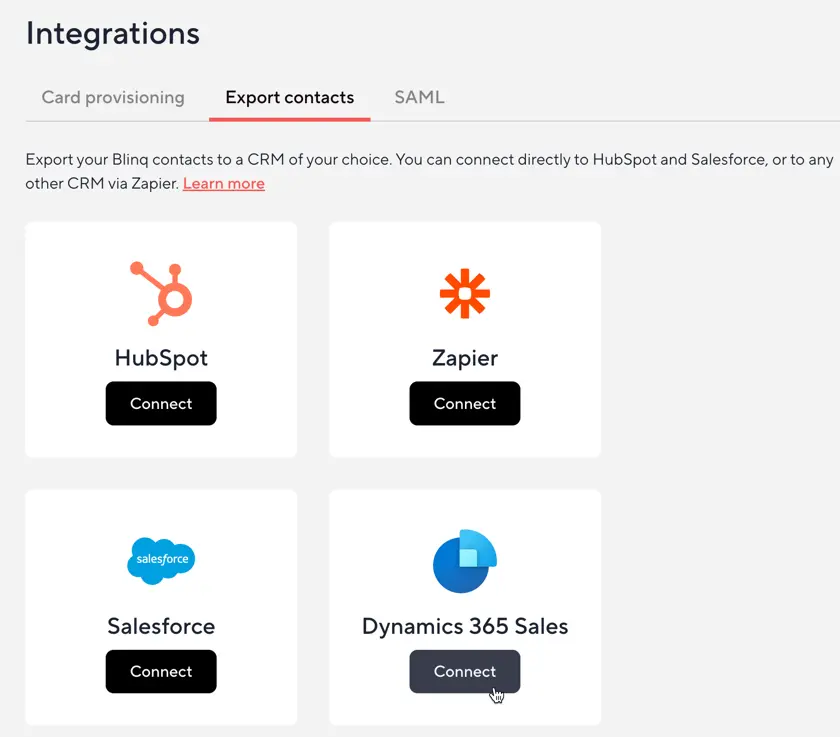Open the Learn more link
The image size is (840, 737).
tap(223, 183)
